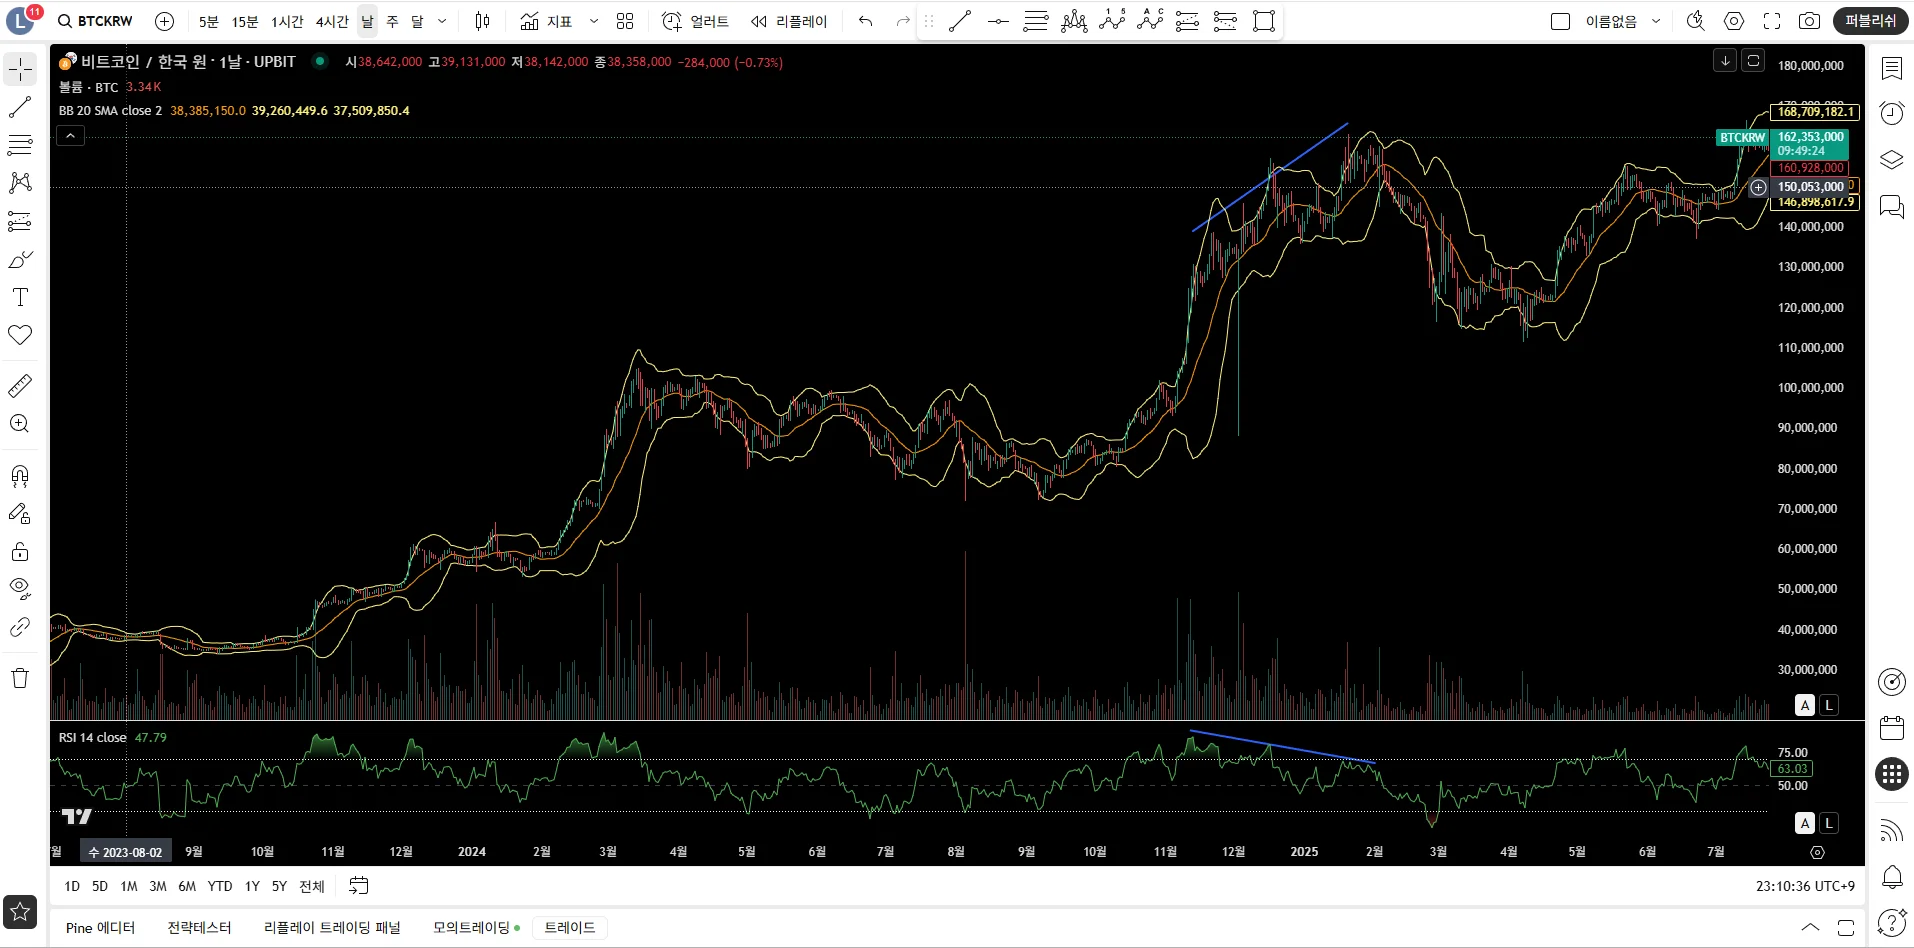Redo the chart action

pos(904,21)
